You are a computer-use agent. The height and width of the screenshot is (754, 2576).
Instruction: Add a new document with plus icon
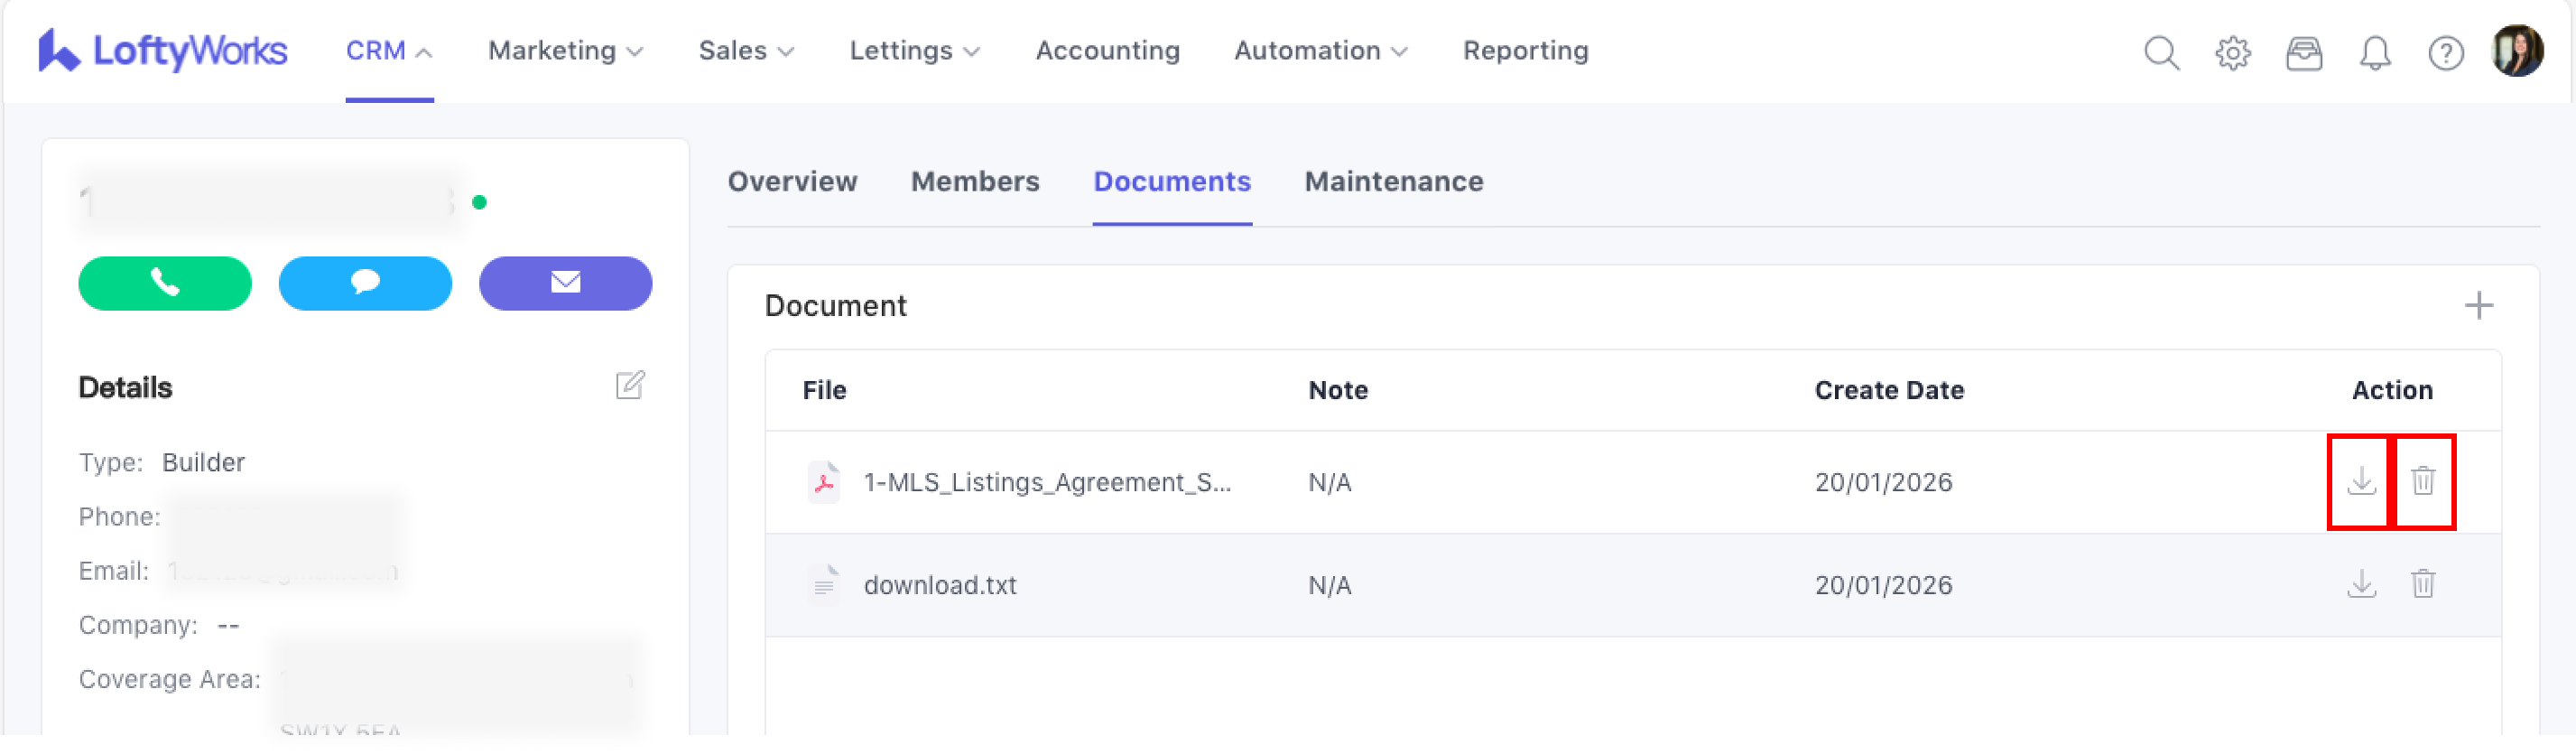pos(2478,305)
